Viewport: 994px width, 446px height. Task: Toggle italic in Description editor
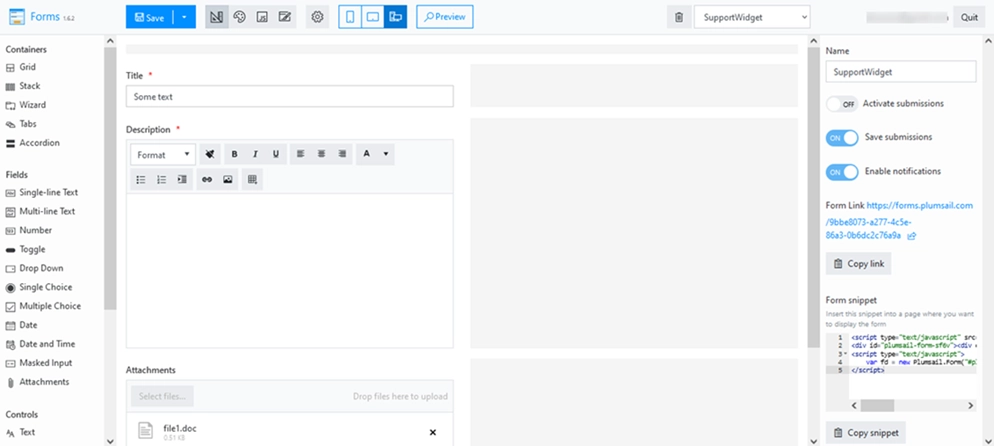coord(255,154)
